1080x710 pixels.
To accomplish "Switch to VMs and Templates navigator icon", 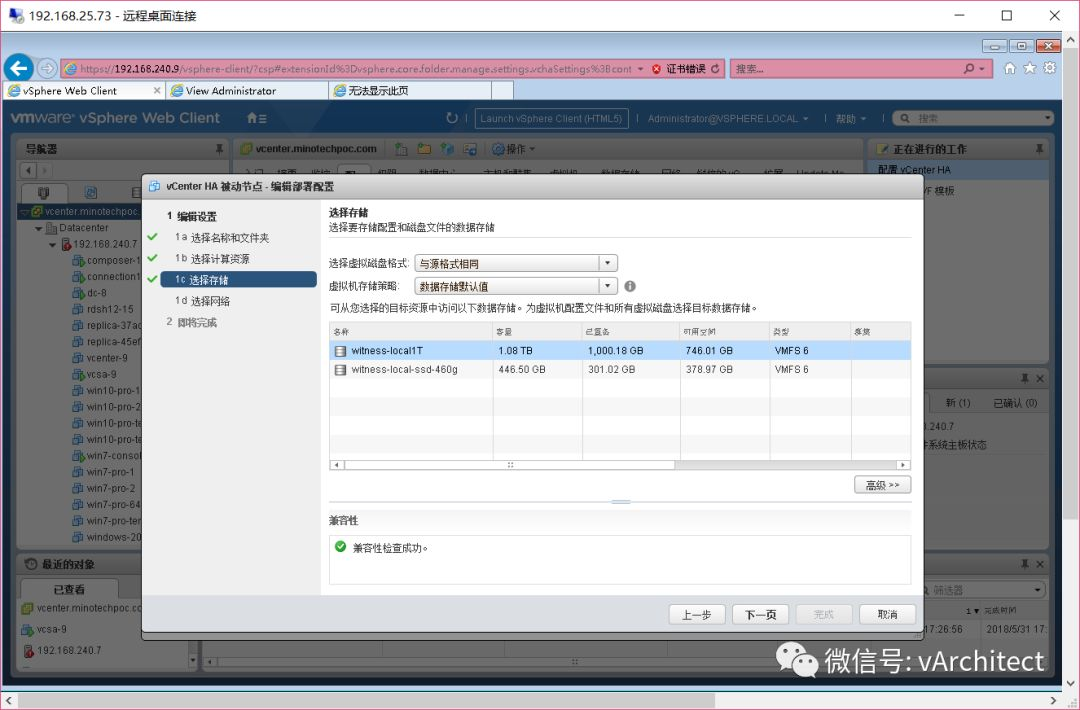I will 90,193.
